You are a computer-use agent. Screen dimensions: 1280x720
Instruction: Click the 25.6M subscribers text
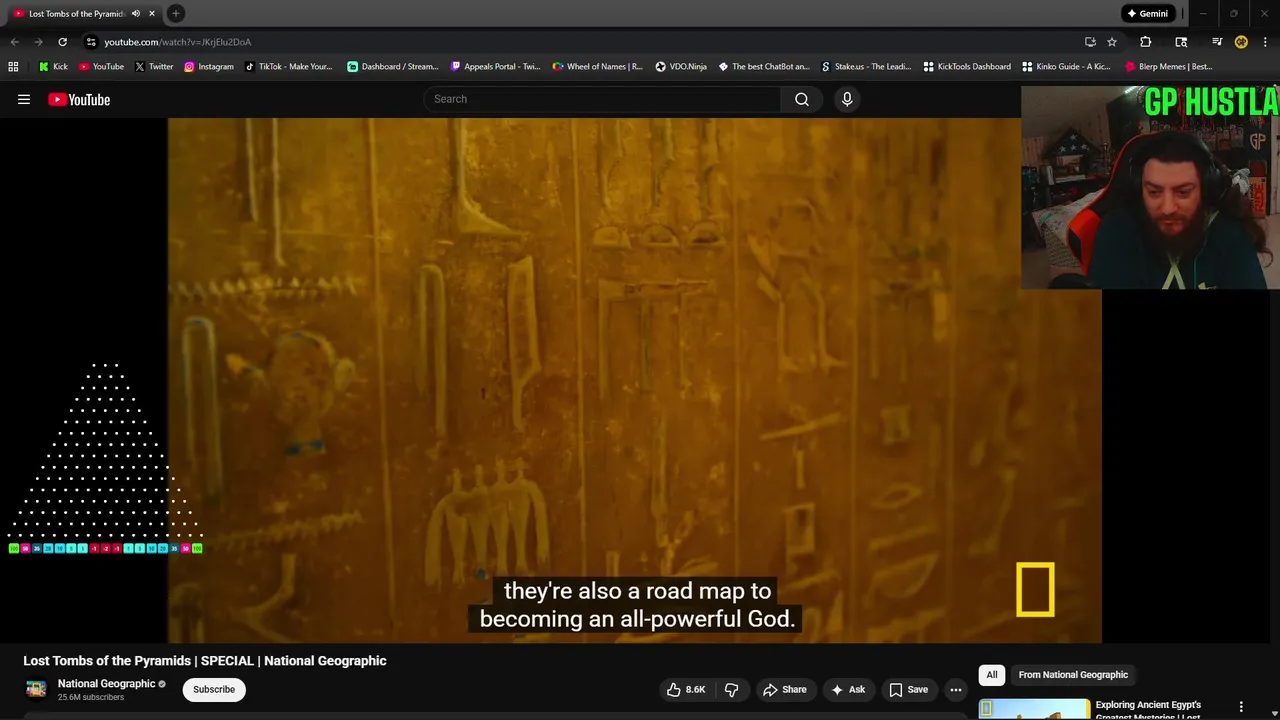[91, 697]
